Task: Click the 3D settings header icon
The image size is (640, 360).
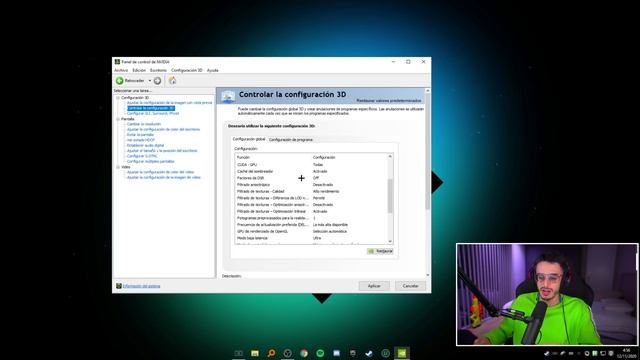Action: tap(228, 96)
